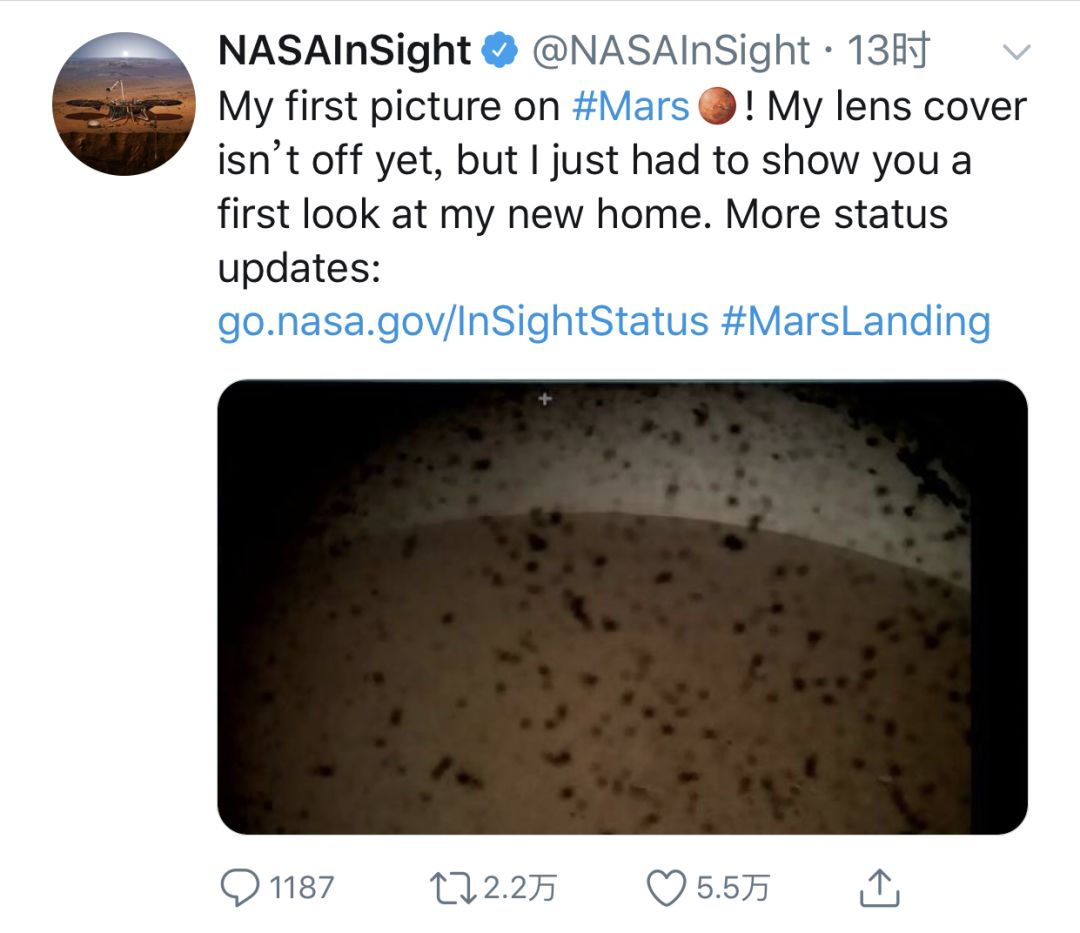Click the Mars planet emoji
This screenshot has height=933, width=1080.
coord(718,107)
